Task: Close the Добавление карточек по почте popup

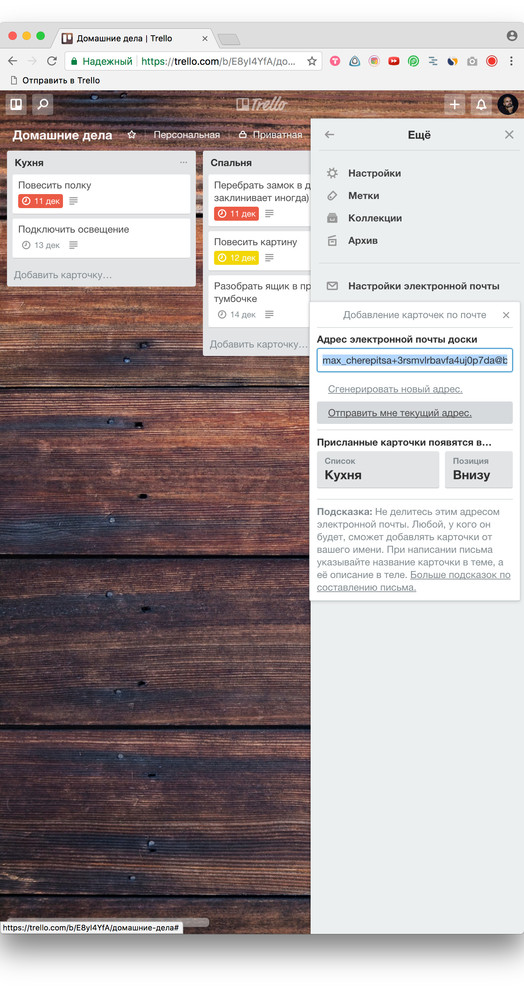Action: point(506,314)
